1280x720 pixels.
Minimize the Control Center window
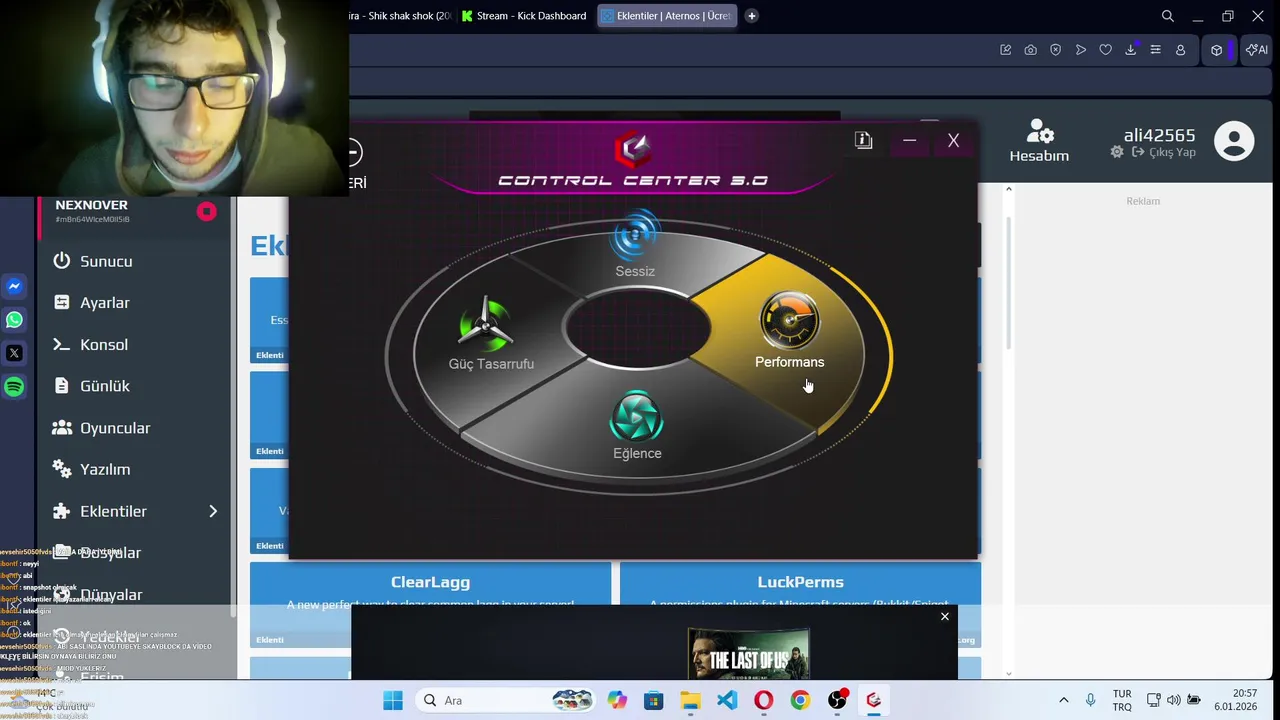pyautogui.click(x=909, y=141)
